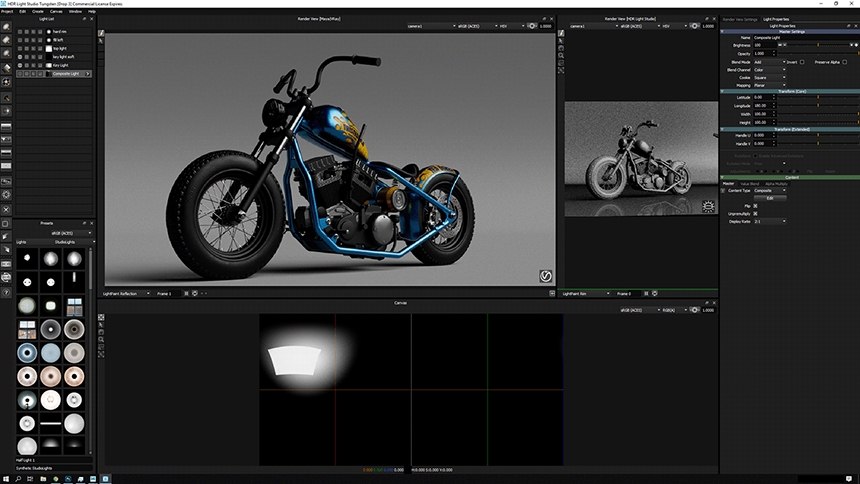The image size is (860, 484).
Task: Open the Content Type dropdown
Action: click(x=770, y=190)
